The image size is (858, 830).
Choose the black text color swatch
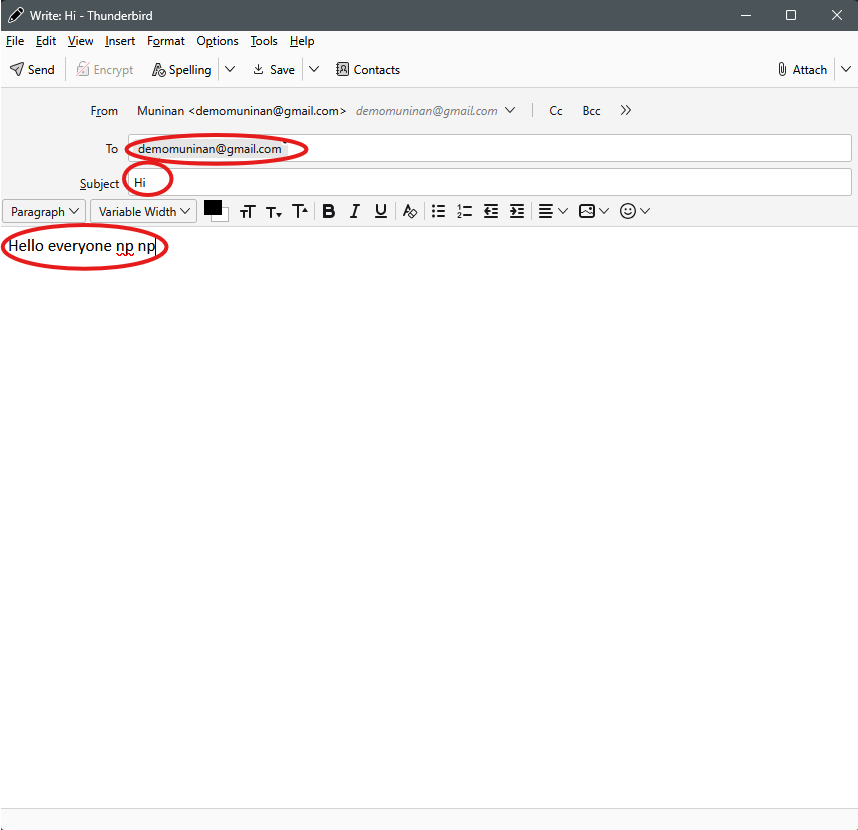click(x=212, y=208)
